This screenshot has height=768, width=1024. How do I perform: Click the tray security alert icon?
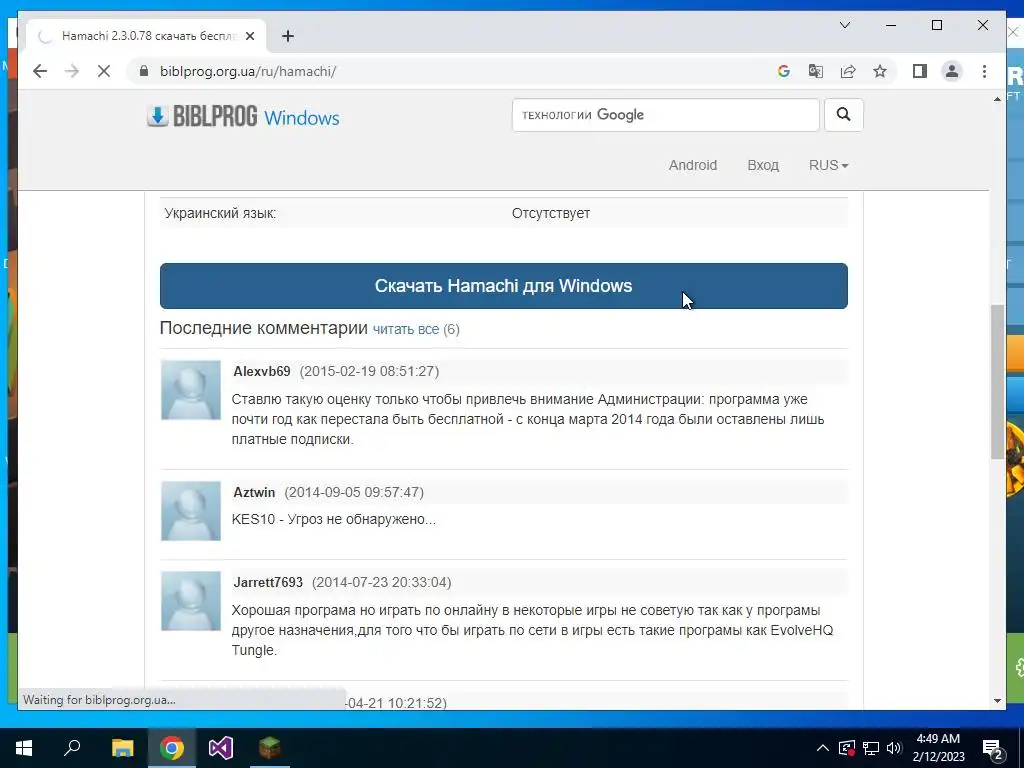click(846, 748)
